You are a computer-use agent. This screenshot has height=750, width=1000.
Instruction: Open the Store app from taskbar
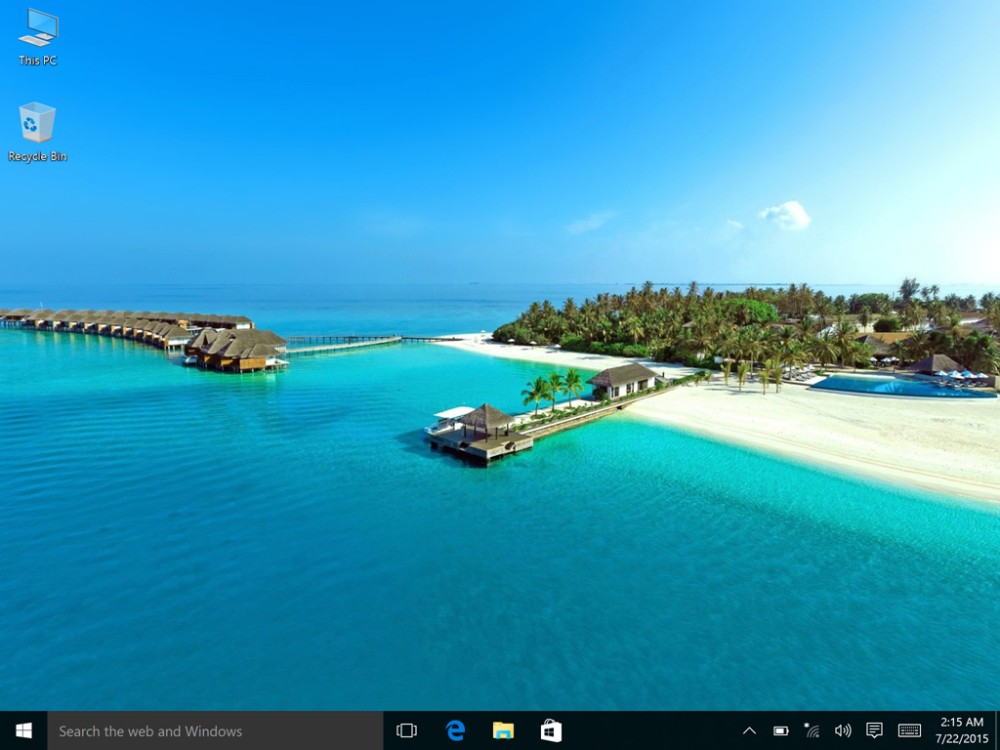click(x=551, y=731)
